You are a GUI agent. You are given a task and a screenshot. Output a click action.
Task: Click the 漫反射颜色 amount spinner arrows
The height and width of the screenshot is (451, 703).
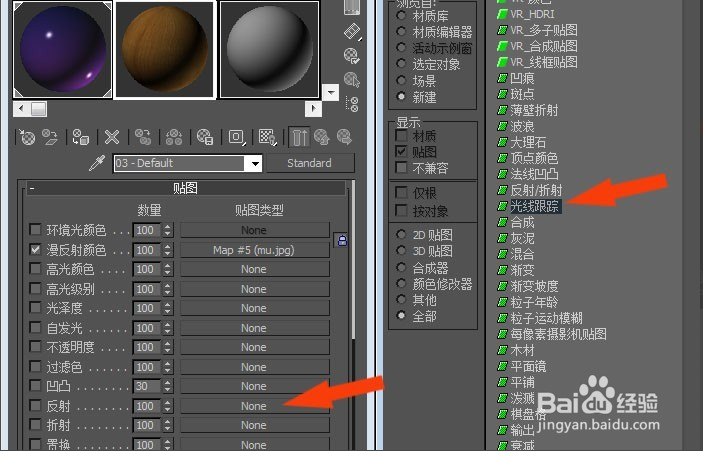pos(167,250)
